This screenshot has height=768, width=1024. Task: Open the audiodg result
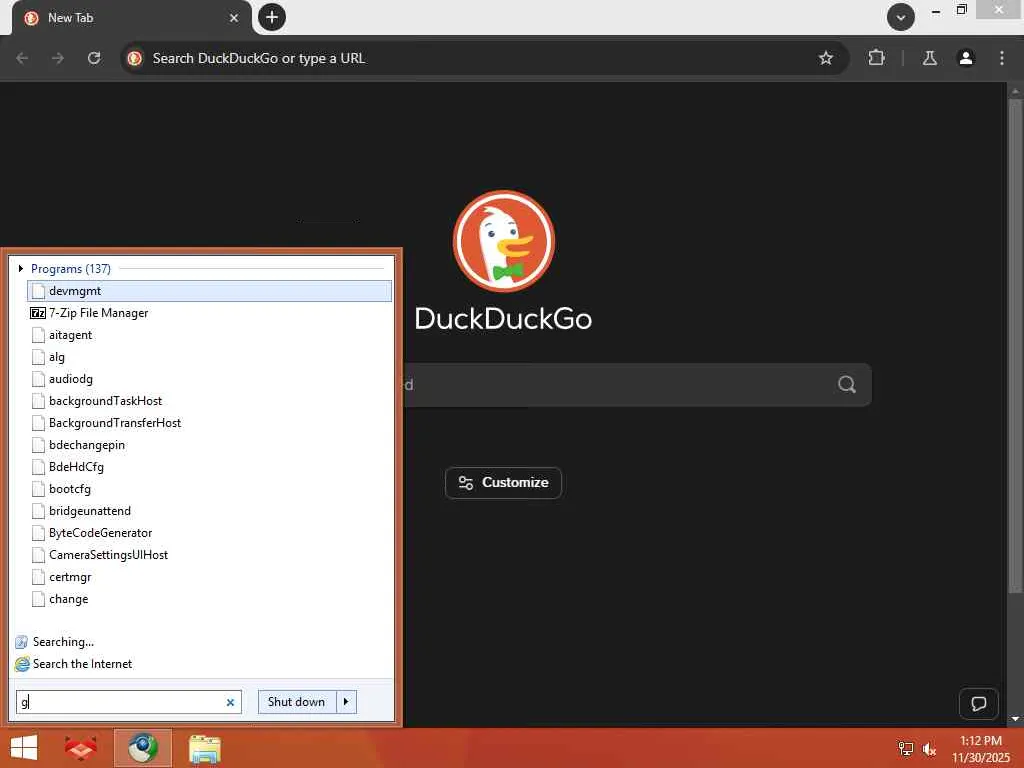pyautogui.click(x=210, y=379)
